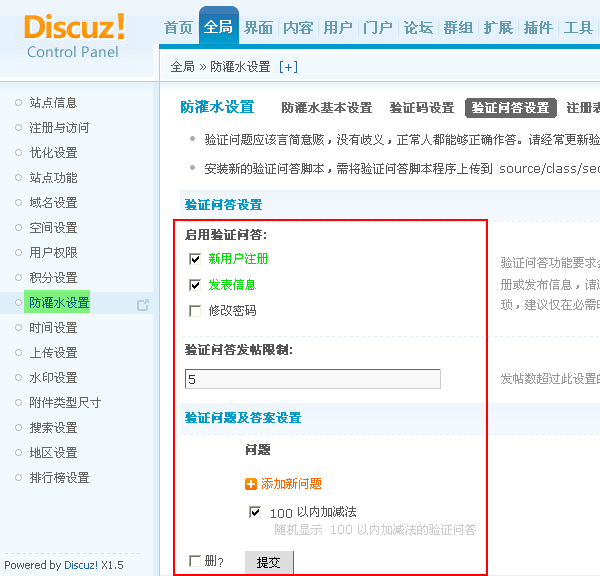Open the 首页 top menu
The image size is (600, 576).
(178, 28)
